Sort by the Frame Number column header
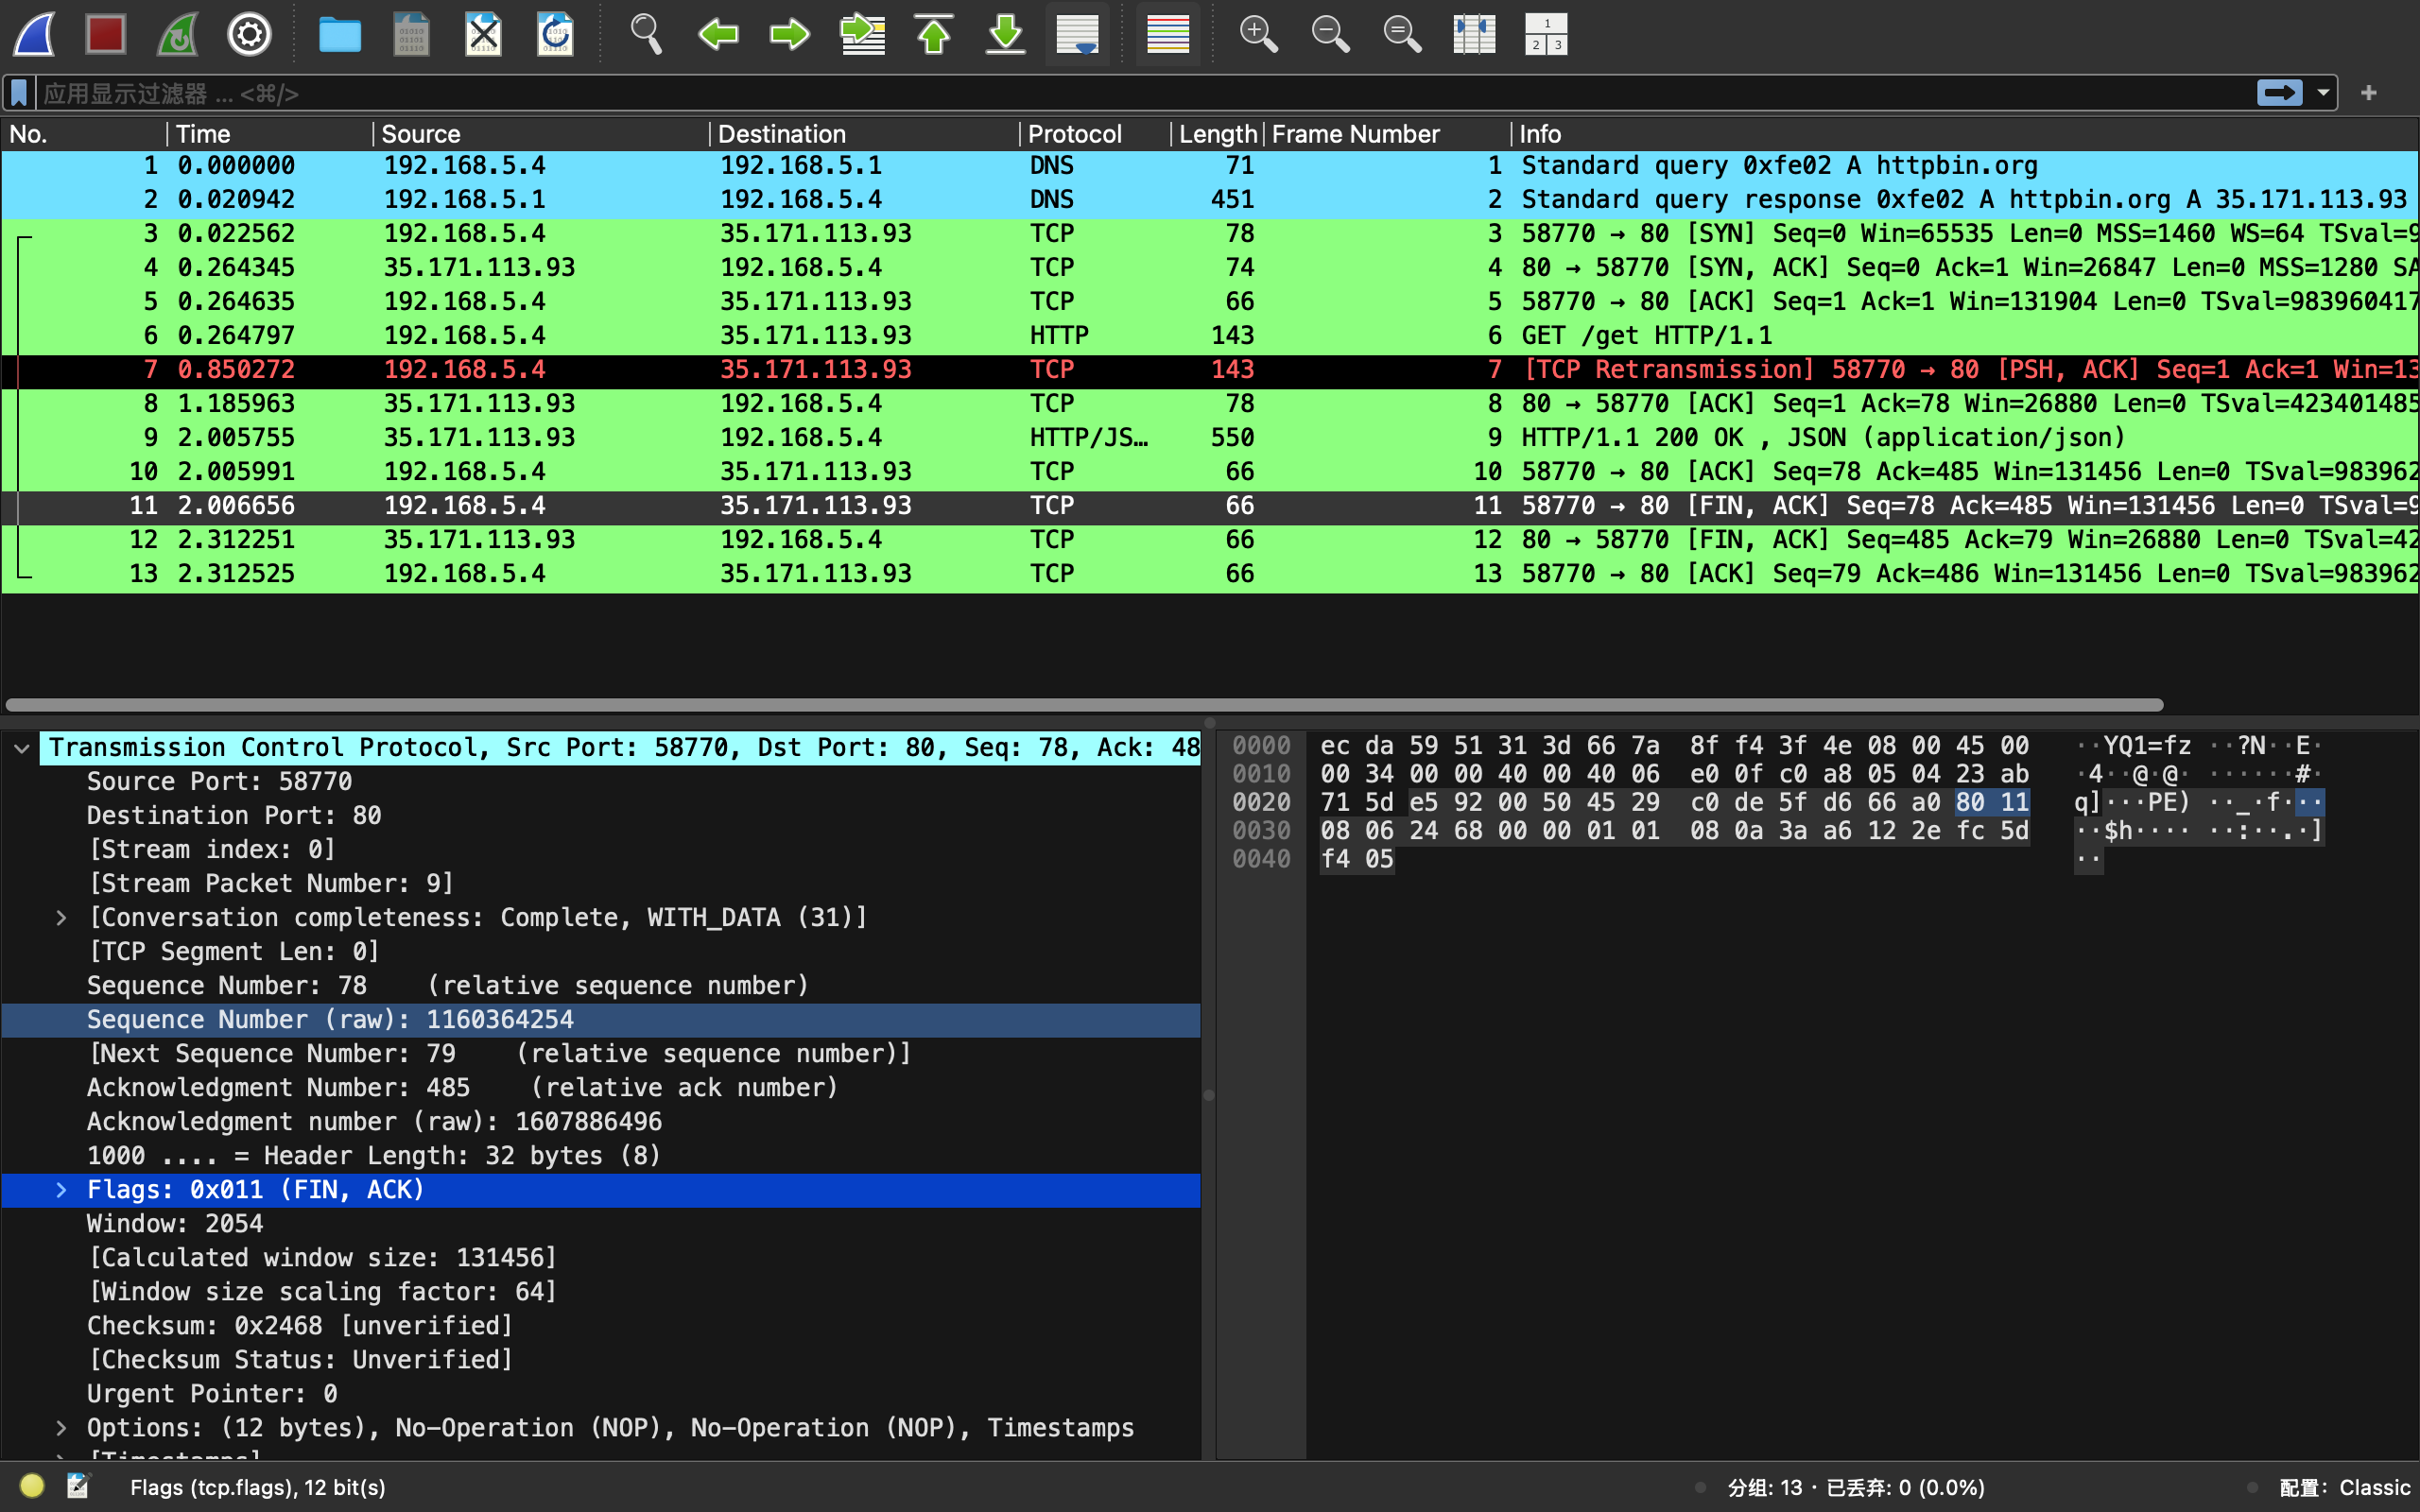The width and height of the screenshot is (2420, 1512). coord(1387,134)
